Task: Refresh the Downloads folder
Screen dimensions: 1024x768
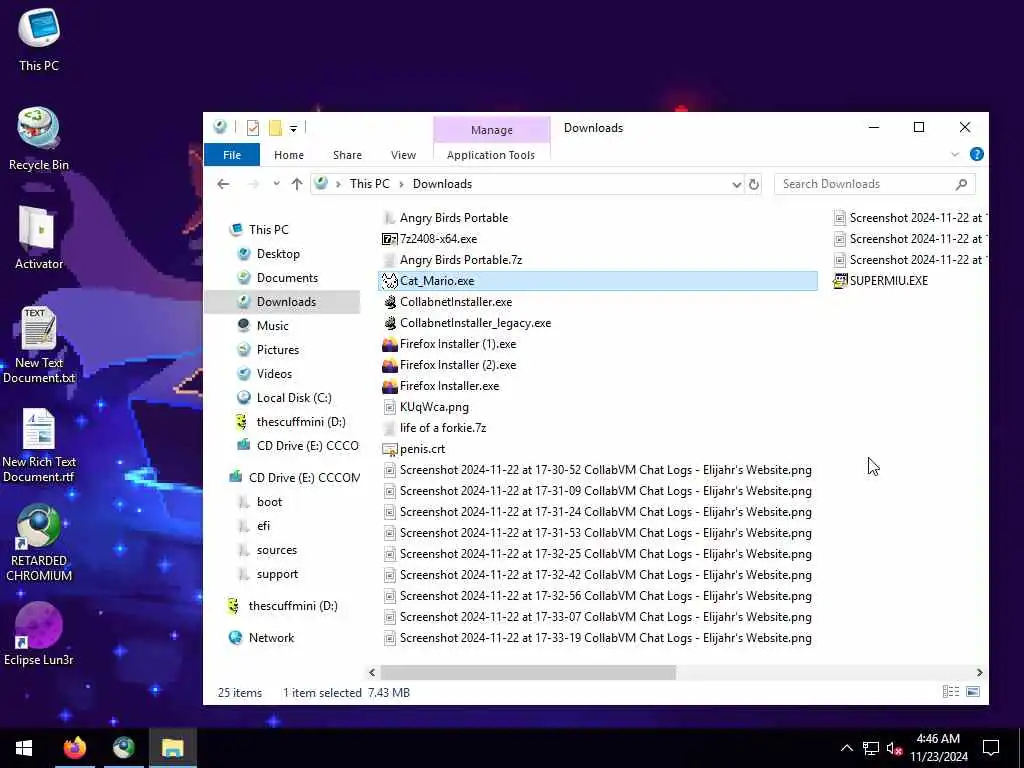Action: pyautogui.click(x=754, y=185)
